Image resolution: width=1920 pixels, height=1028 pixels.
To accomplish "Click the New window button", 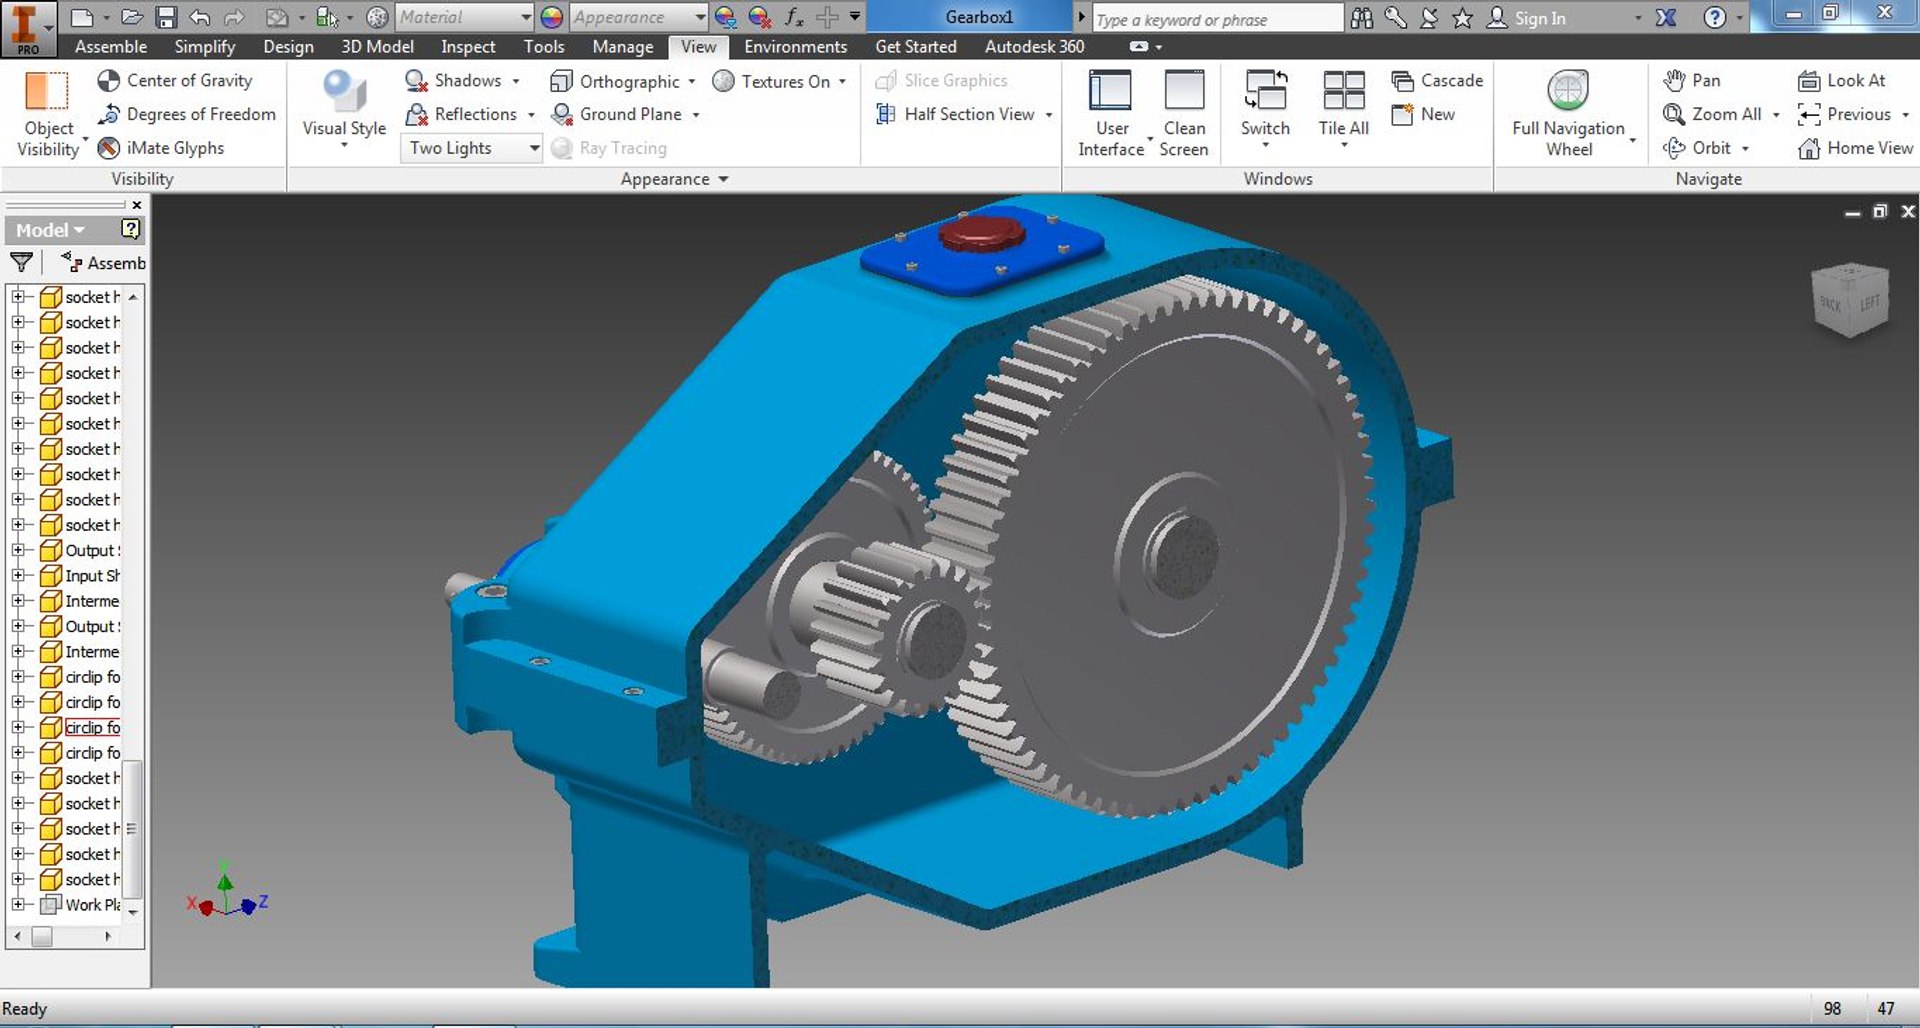I will click(x=1423, y=114).
